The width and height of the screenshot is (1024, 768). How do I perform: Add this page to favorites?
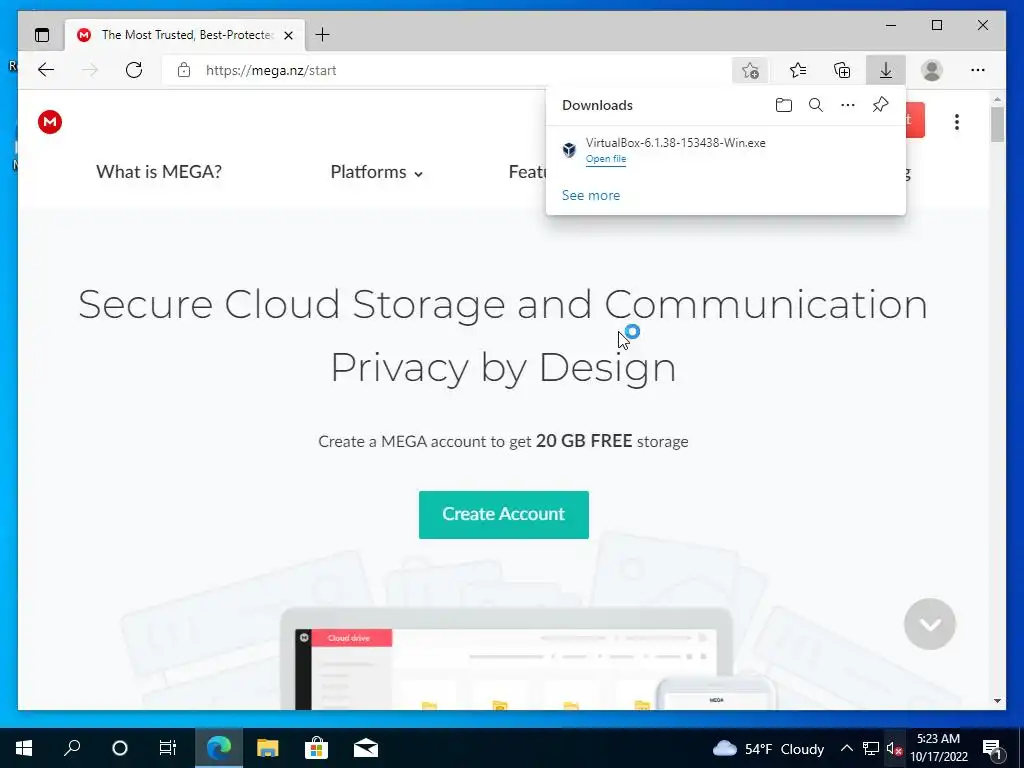click(750, 70)
